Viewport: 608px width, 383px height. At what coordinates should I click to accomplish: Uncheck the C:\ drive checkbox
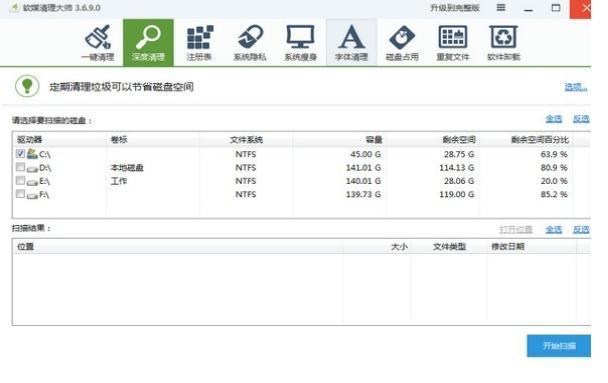pos(21,154)
